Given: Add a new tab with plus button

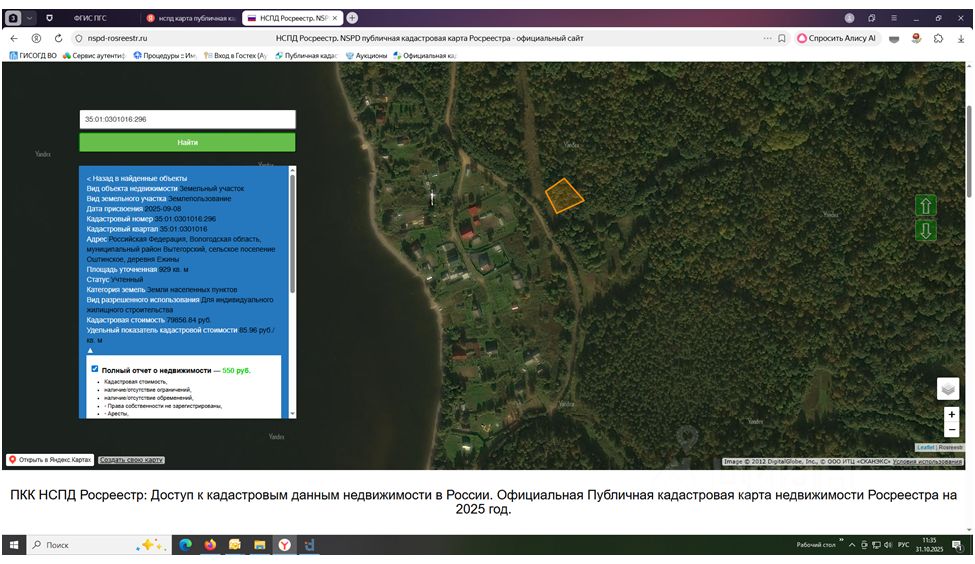Looking at the screenshot, I should (x=352, y=18).
